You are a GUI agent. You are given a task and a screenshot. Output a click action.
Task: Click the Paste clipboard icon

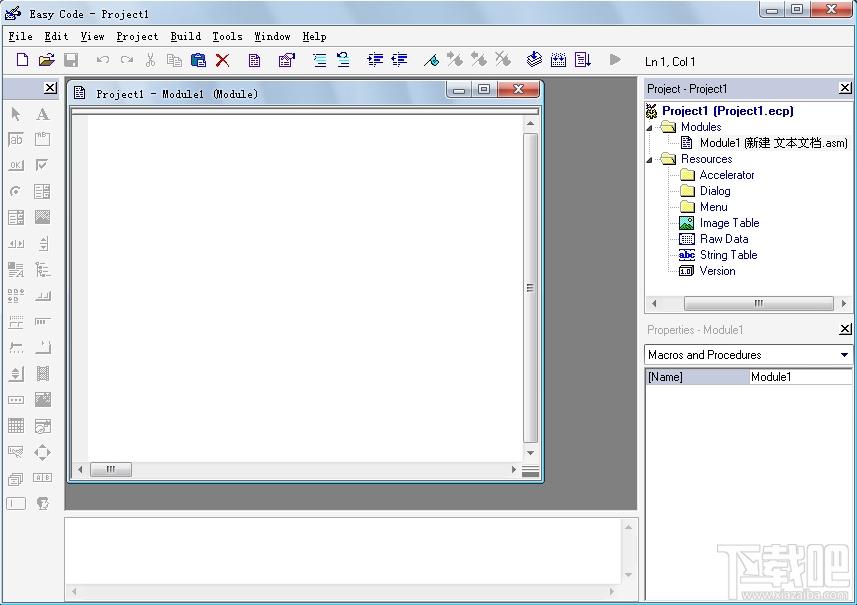pyautogui.click(x=198, y=60)
